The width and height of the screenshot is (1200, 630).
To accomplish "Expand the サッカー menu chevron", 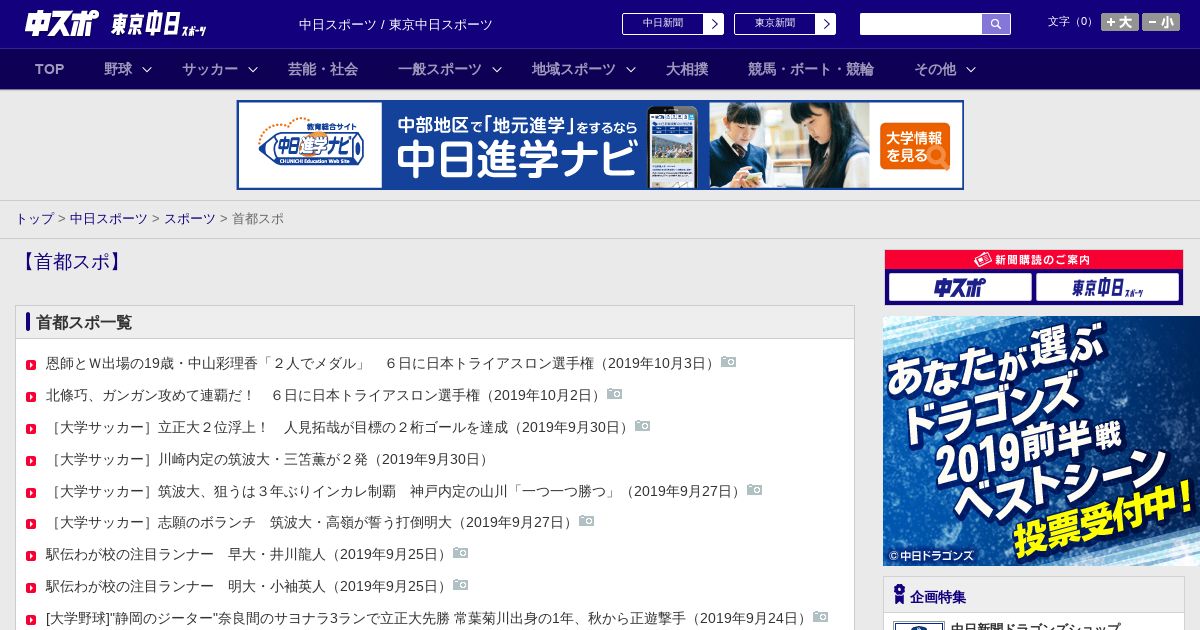I will coord(253,69).
